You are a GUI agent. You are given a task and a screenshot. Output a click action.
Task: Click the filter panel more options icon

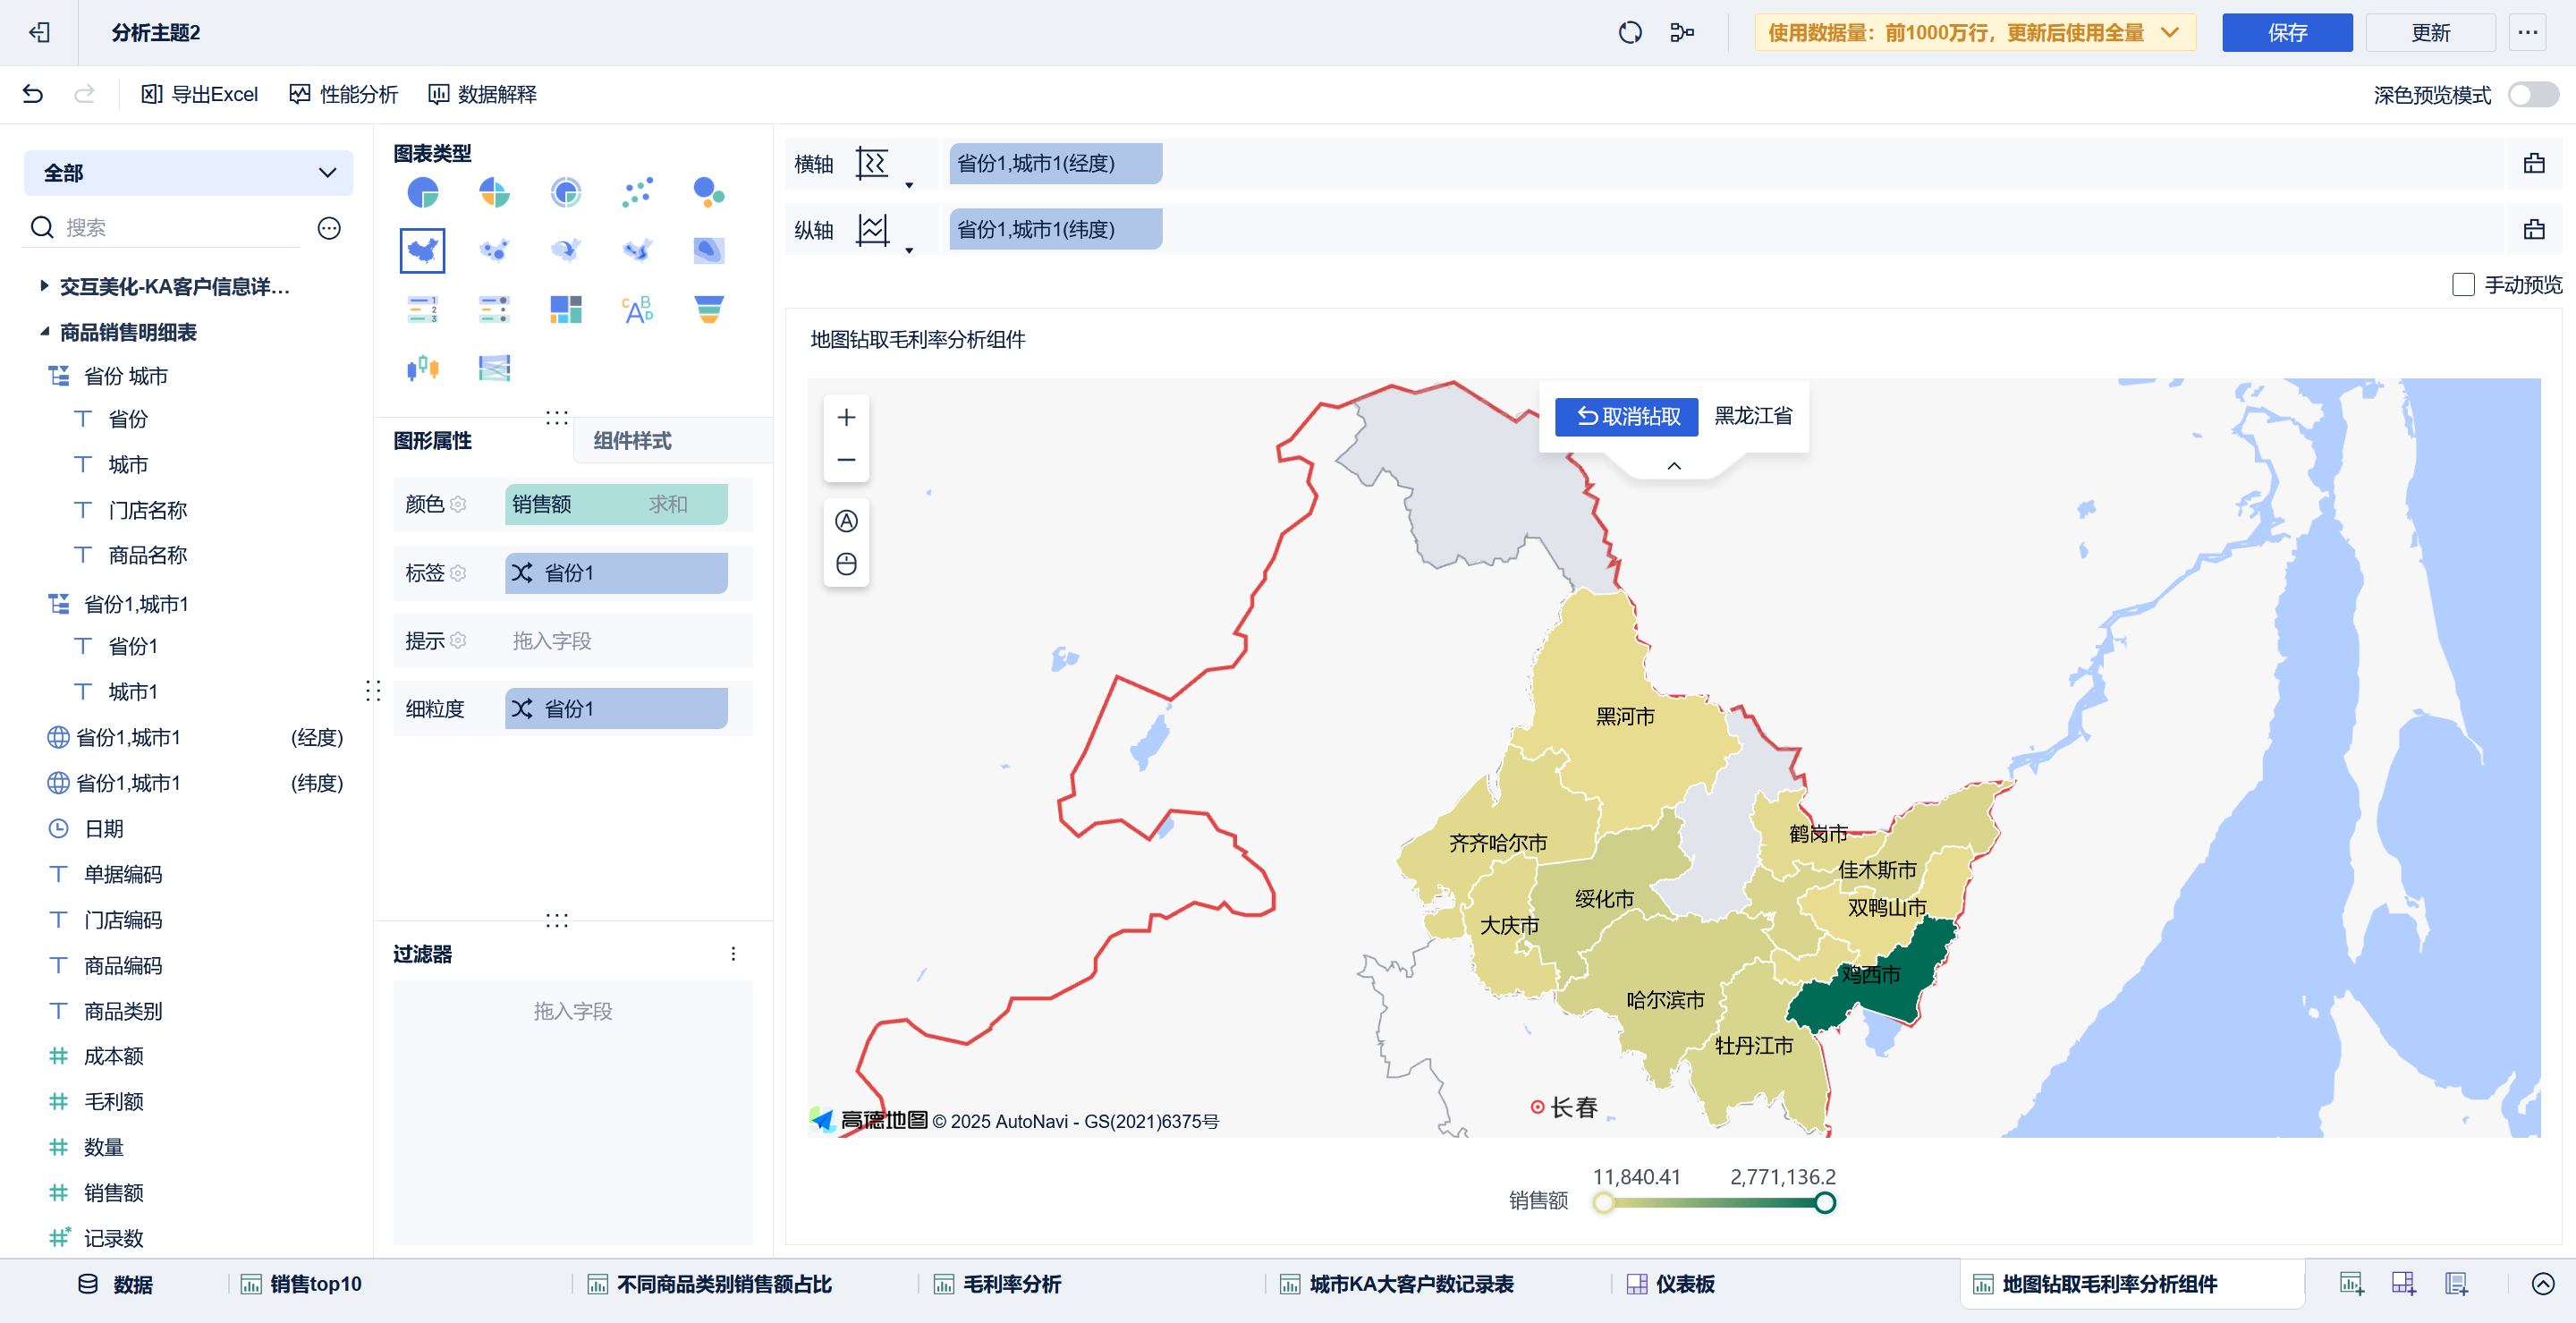733,954
